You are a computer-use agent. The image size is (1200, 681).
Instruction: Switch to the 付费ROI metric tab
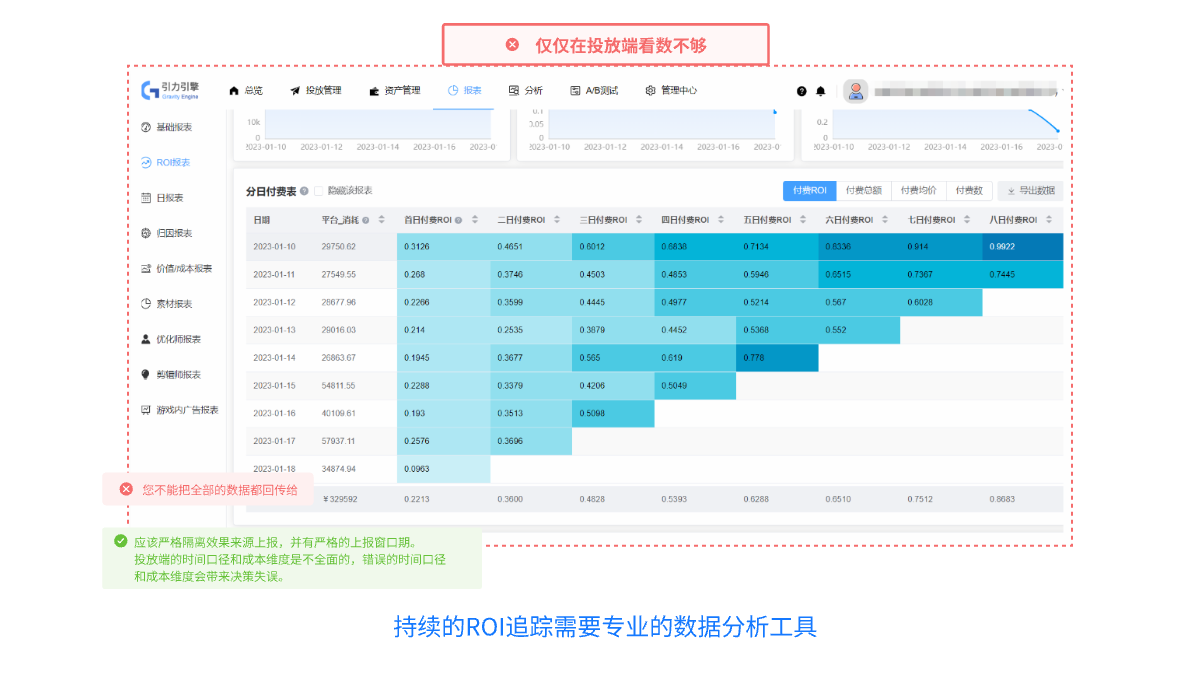click(x=809, y=191)
